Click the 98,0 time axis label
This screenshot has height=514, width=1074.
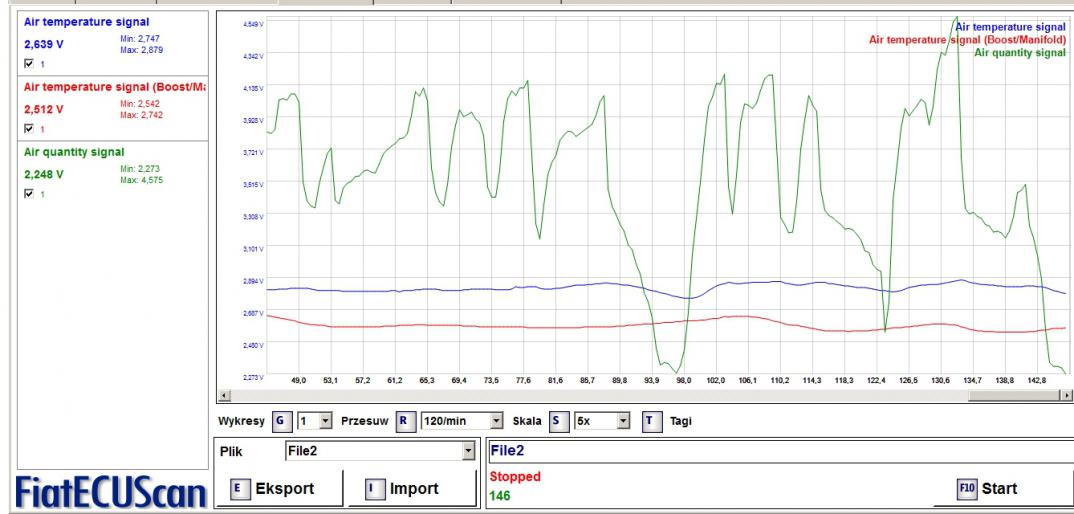click(684, 380)
